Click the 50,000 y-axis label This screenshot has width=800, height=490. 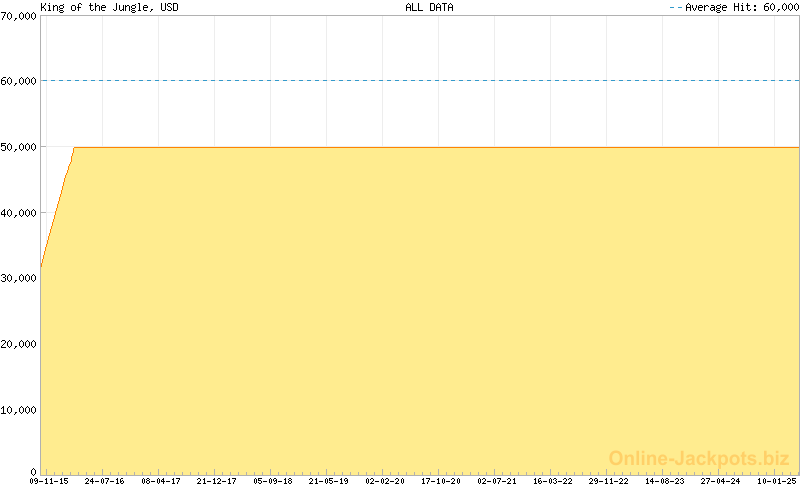pyautogui.click(x=18, y=147)
